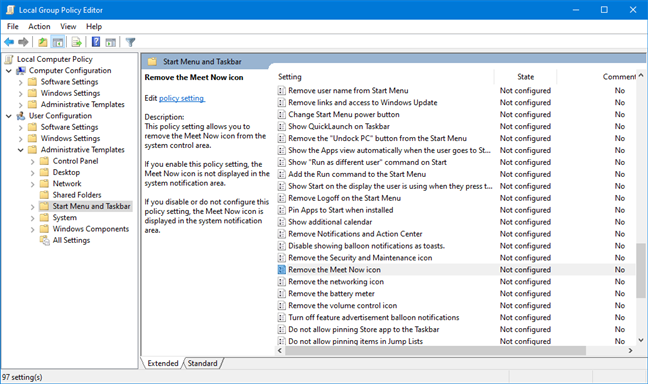
Task: Select Start Menu and Taskbar tree item
Action: click(91, 206)
